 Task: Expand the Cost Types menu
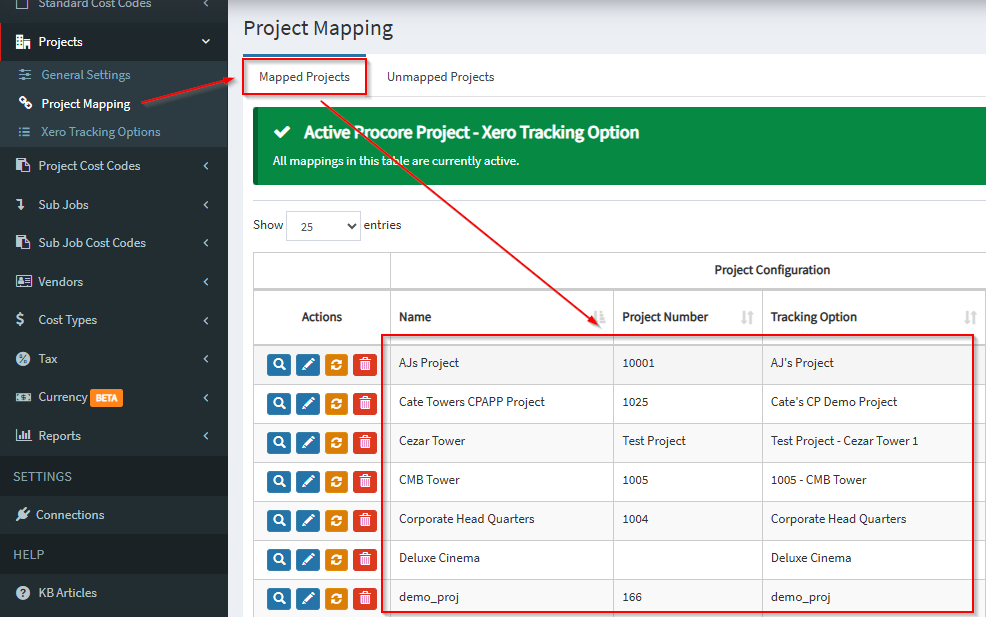click(x=114, y=320)
